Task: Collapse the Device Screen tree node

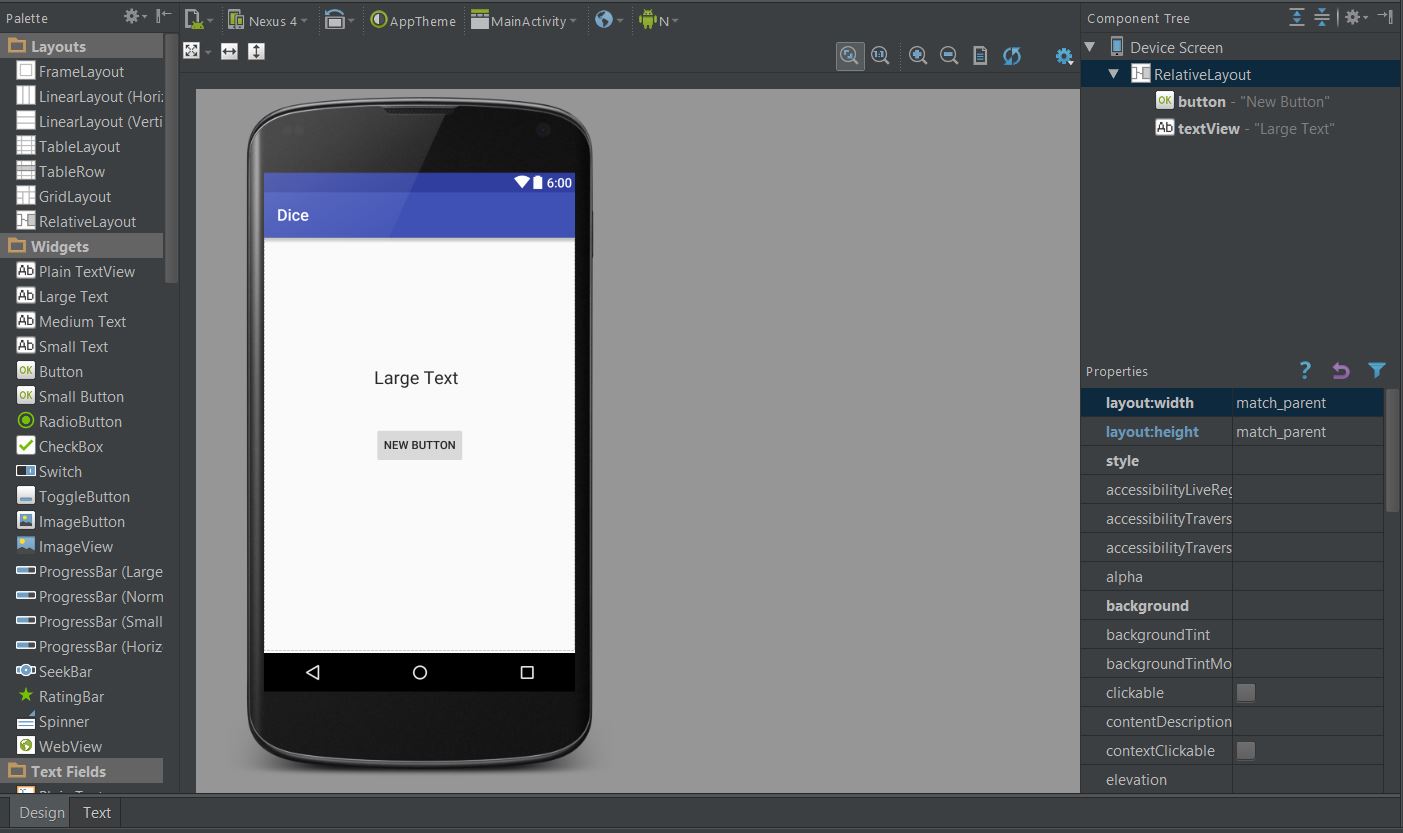Action: tap(1090, 47)
